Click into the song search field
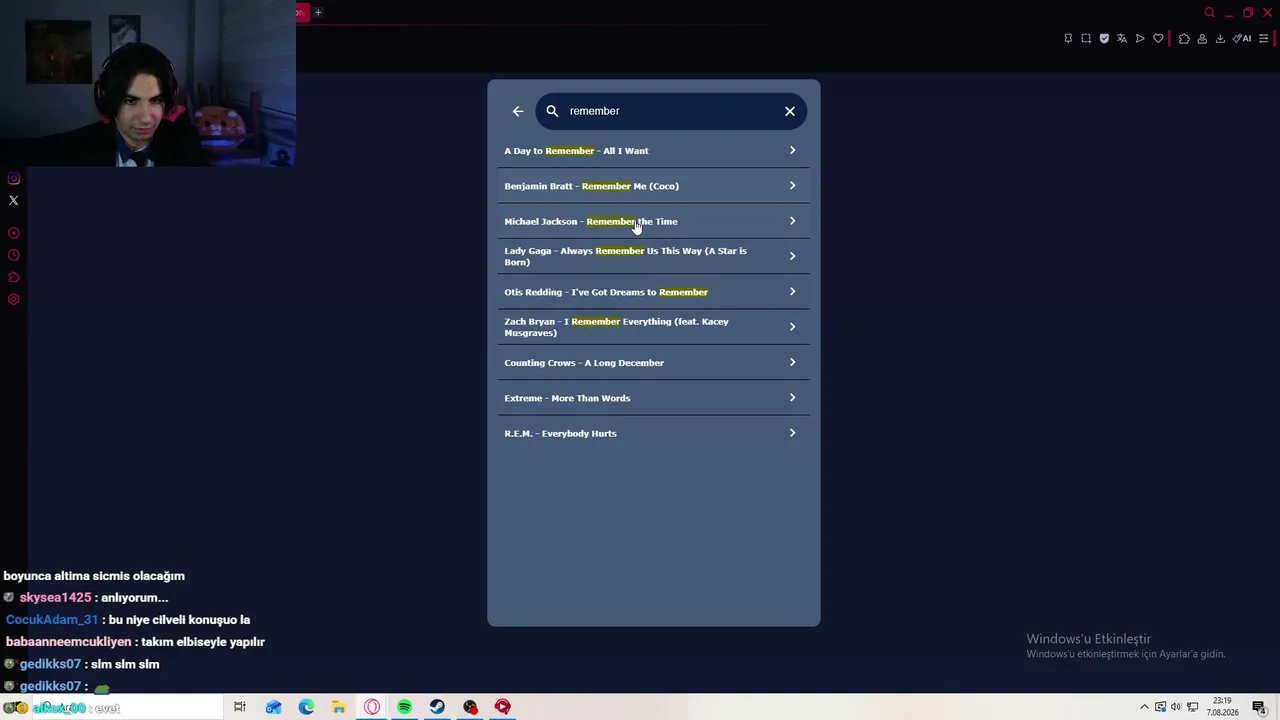 (x=671, y=111)
